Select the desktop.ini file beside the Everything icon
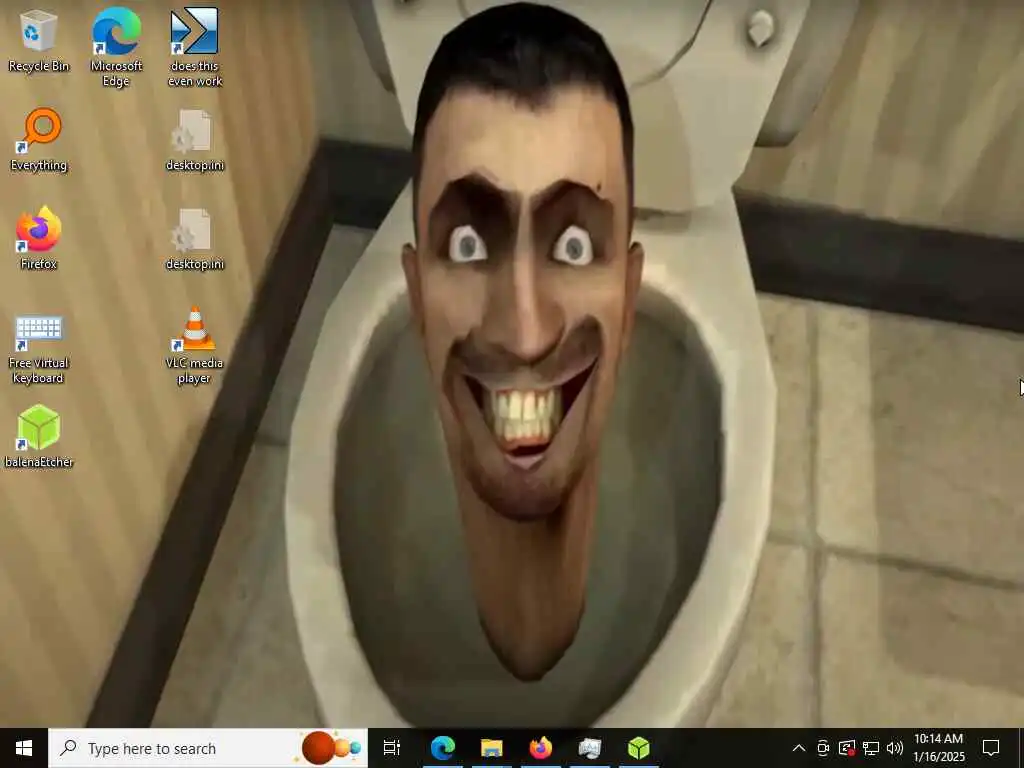Screen dimensions: 1024x768 coord(195,140)
